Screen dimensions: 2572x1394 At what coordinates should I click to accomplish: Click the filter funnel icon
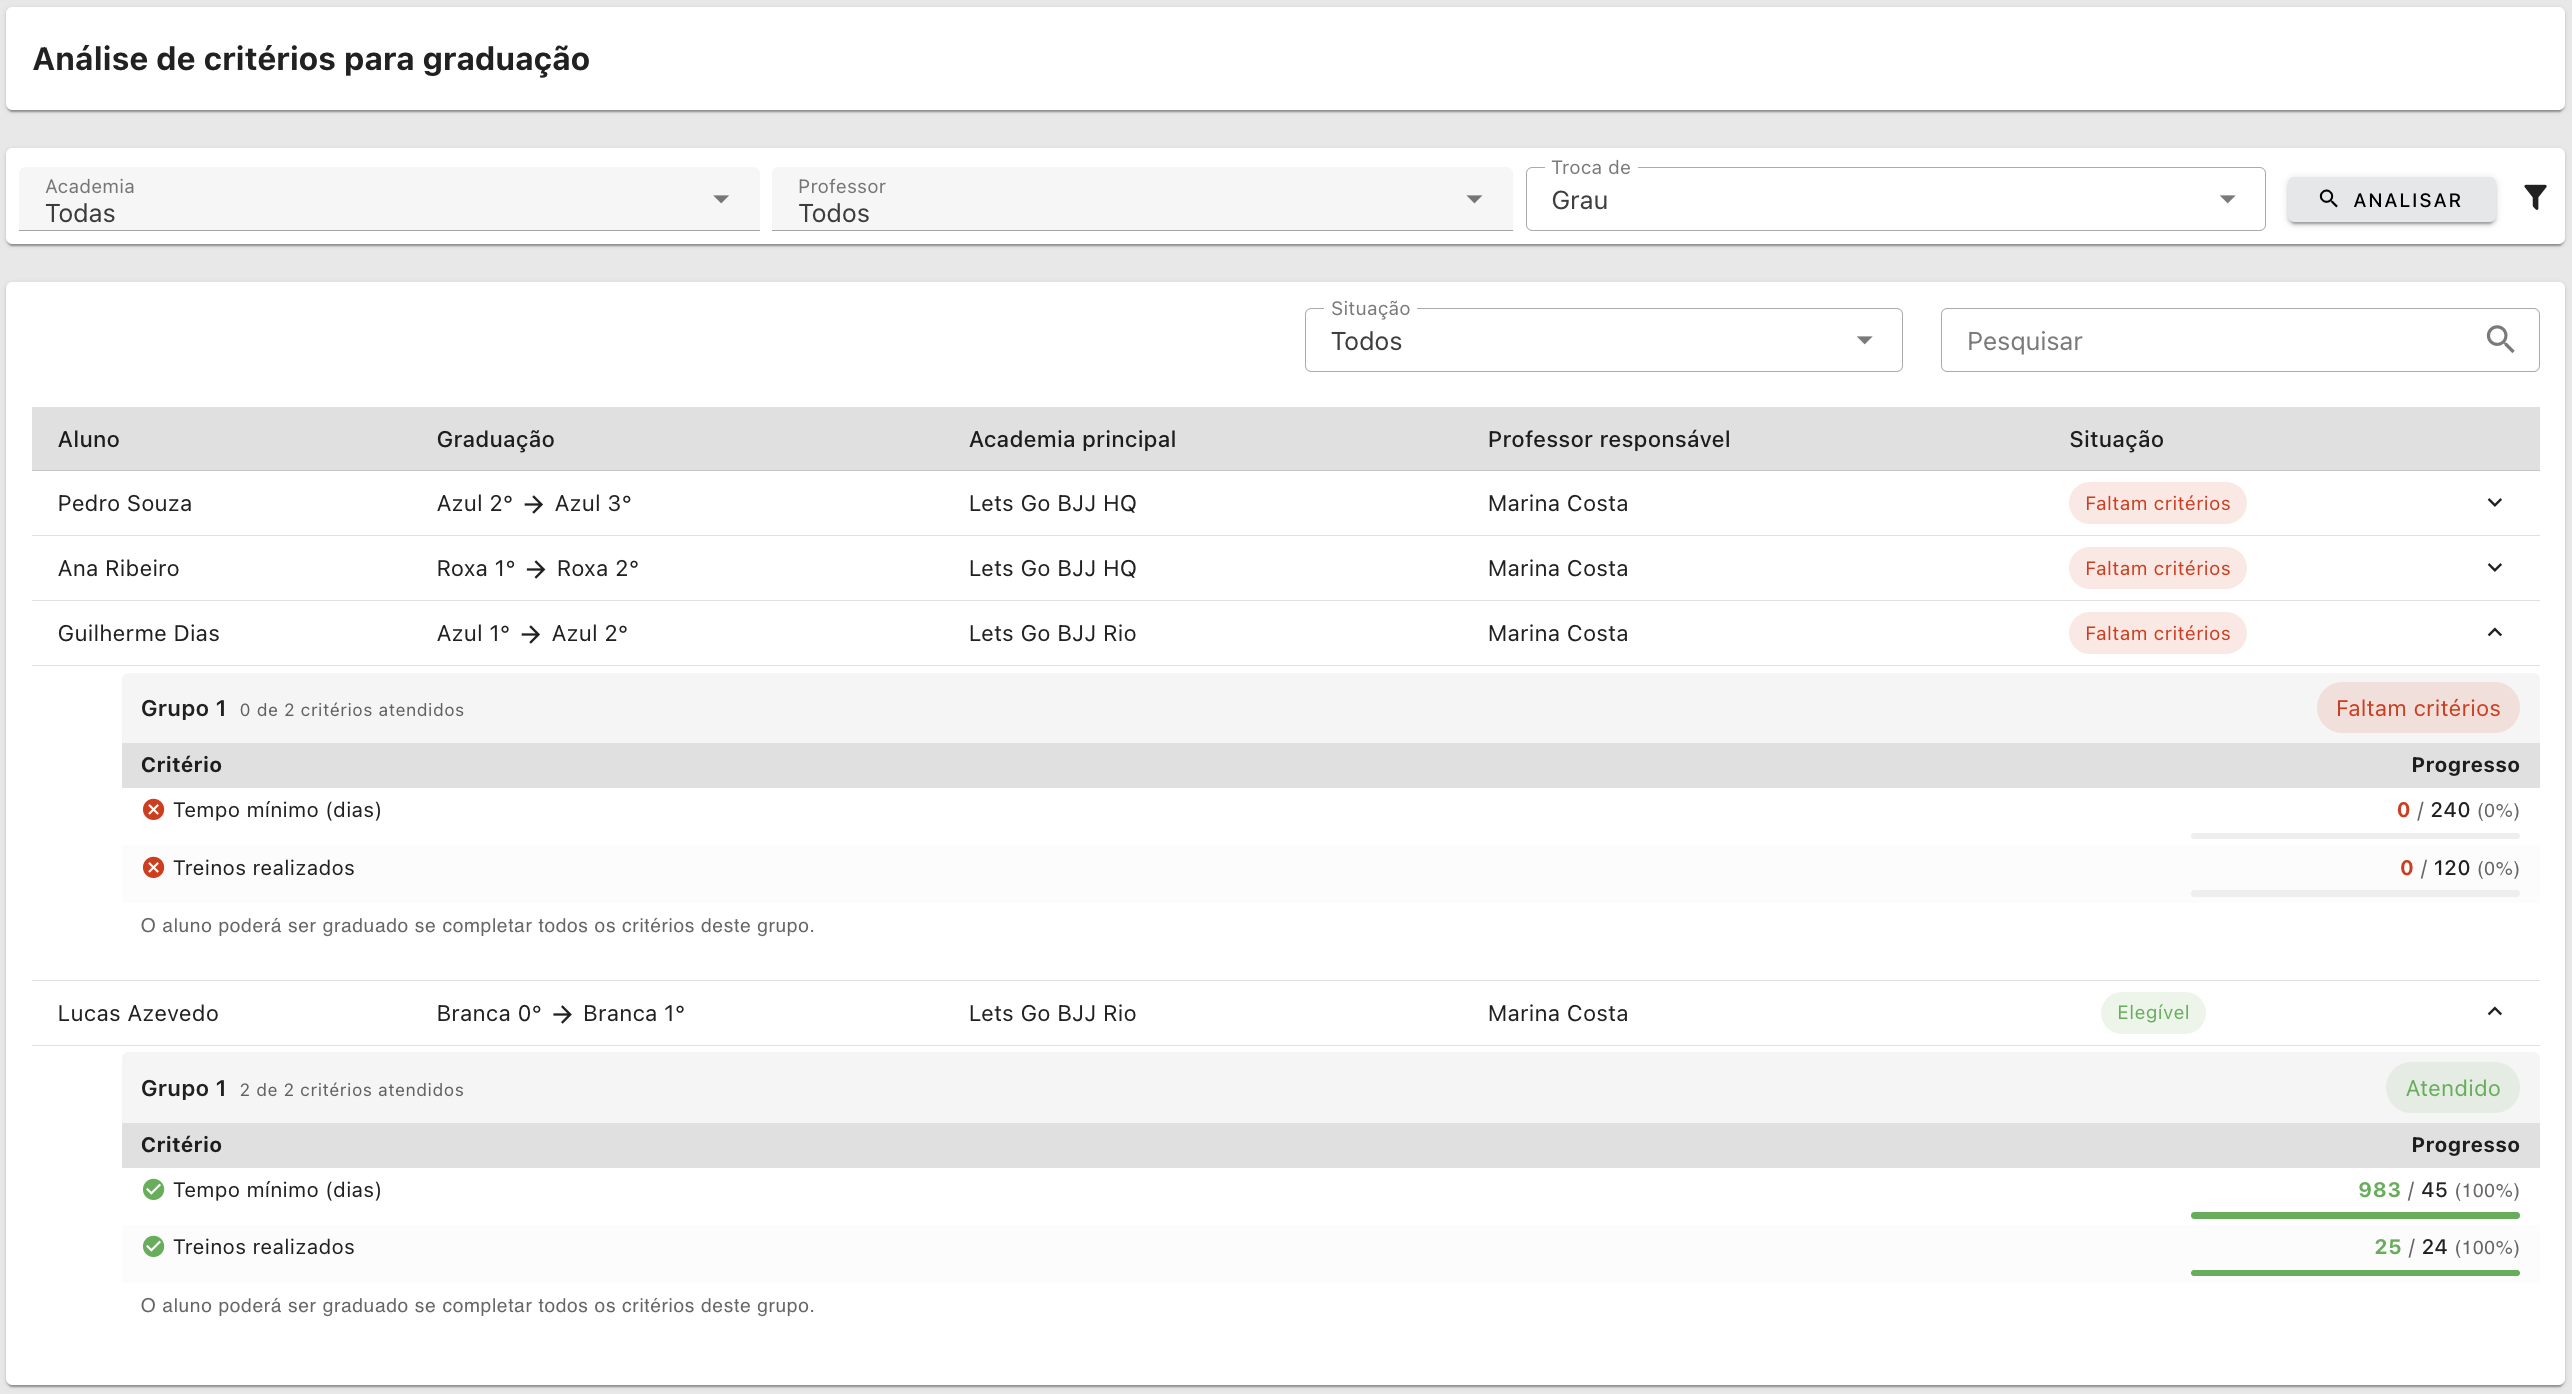(x=2534, y=198)
